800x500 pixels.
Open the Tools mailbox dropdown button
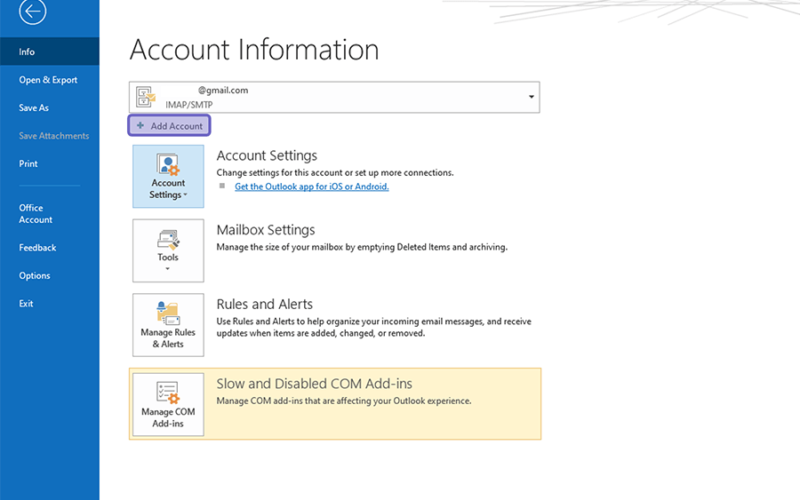(168, 251)
